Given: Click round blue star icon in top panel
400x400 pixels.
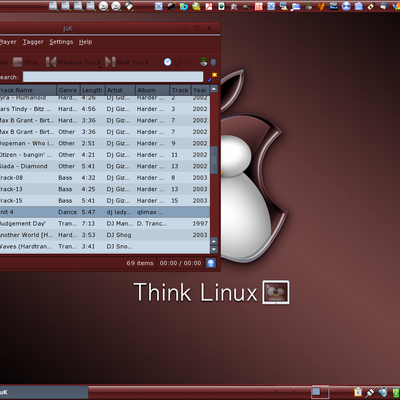Looking at the screenshot, I should click(346, 6).
